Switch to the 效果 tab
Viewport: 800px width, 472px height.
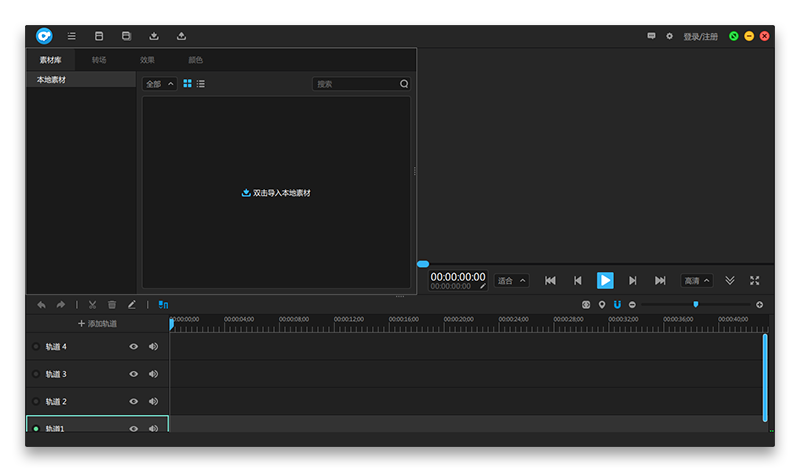tap(147, 60)
